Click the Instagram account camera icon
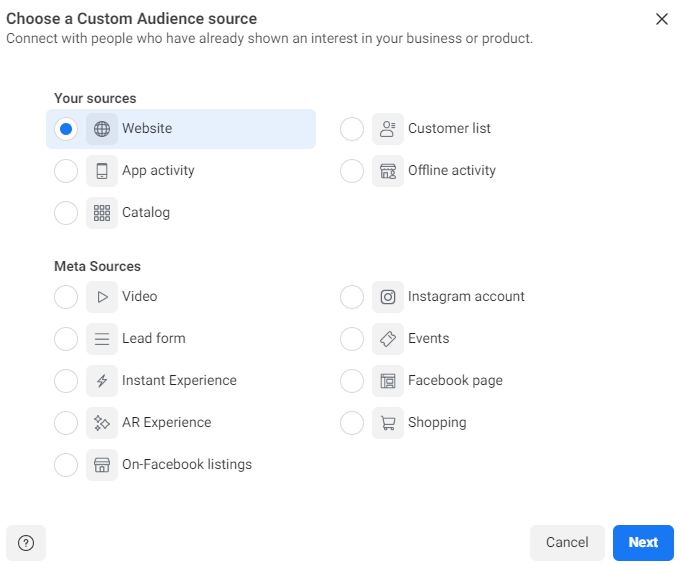 point(388,297)
